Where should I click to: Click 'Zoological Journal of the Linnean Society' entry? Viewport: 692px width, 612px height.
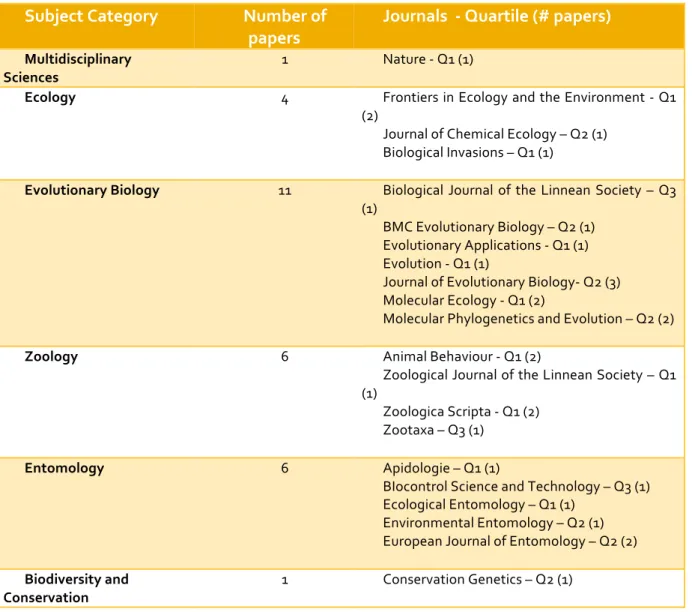pos(519,384)
